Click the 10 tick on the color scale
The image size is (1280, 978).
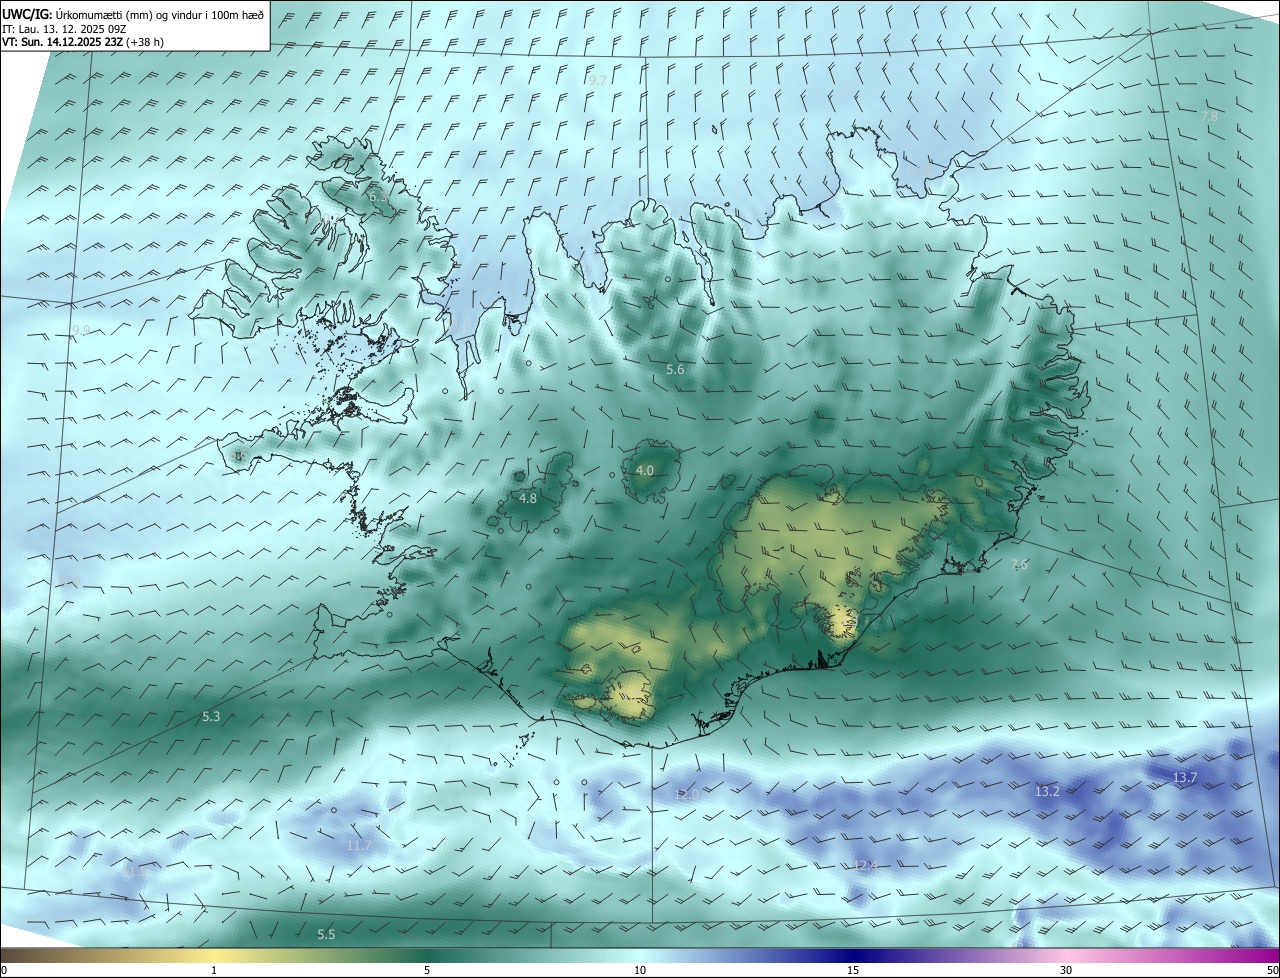pos(640,970)
